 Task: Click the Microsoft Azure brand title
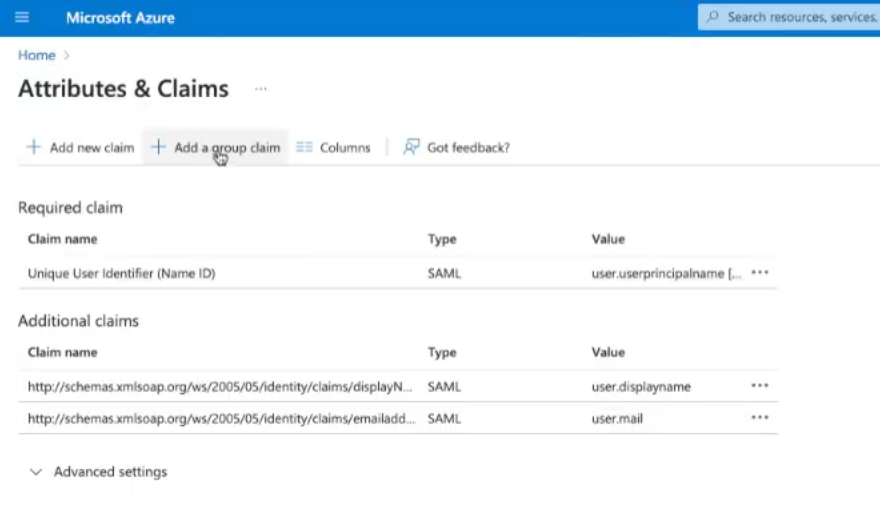[119, 17]
